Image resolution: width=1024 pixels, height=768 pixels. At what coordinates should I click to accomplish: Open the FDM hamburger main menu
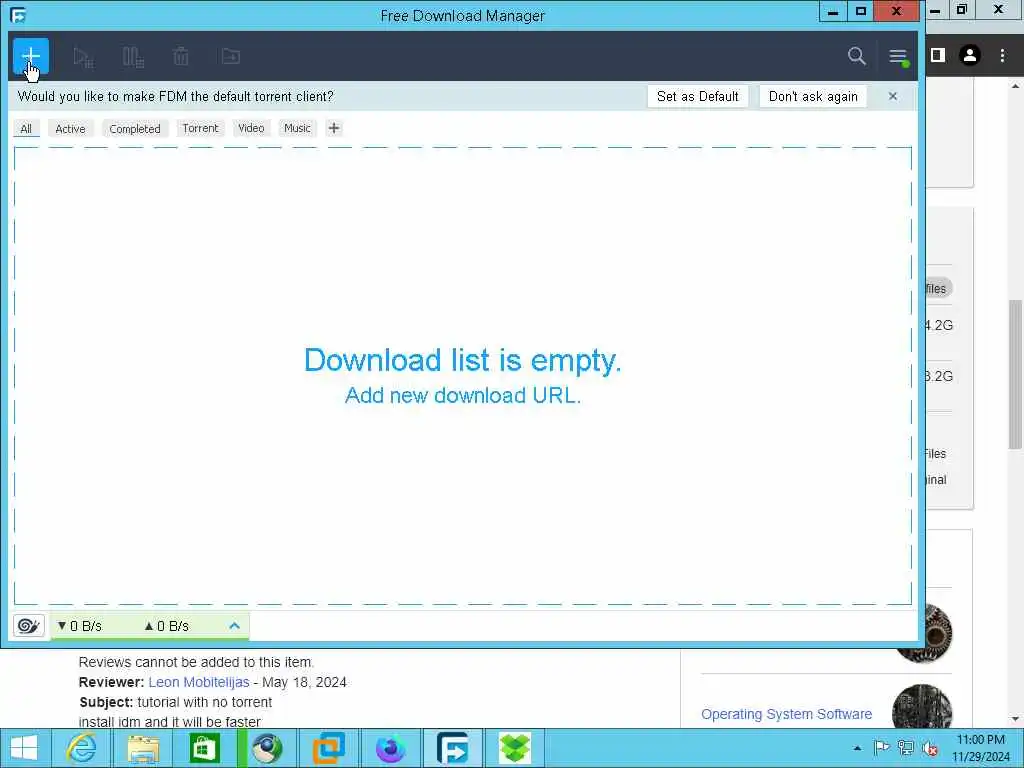click(899, 57)
